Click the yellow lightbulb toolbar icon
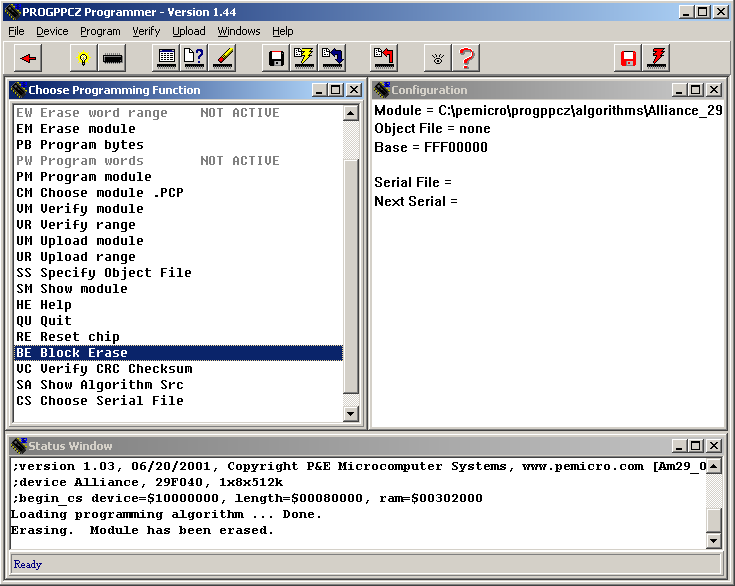Screen dimensions: 735x586 [x=83, y=58]
